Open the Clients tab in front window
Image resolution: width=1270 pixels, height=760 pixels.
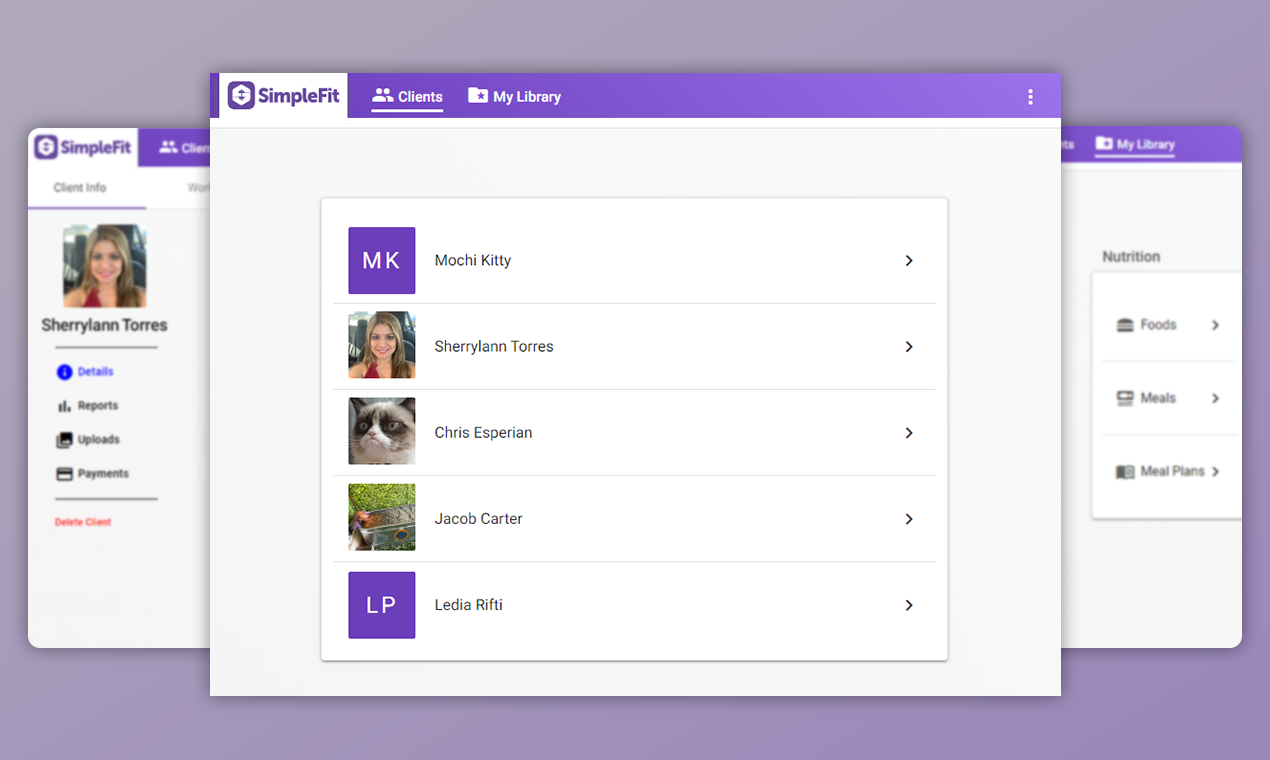[407, 97]
